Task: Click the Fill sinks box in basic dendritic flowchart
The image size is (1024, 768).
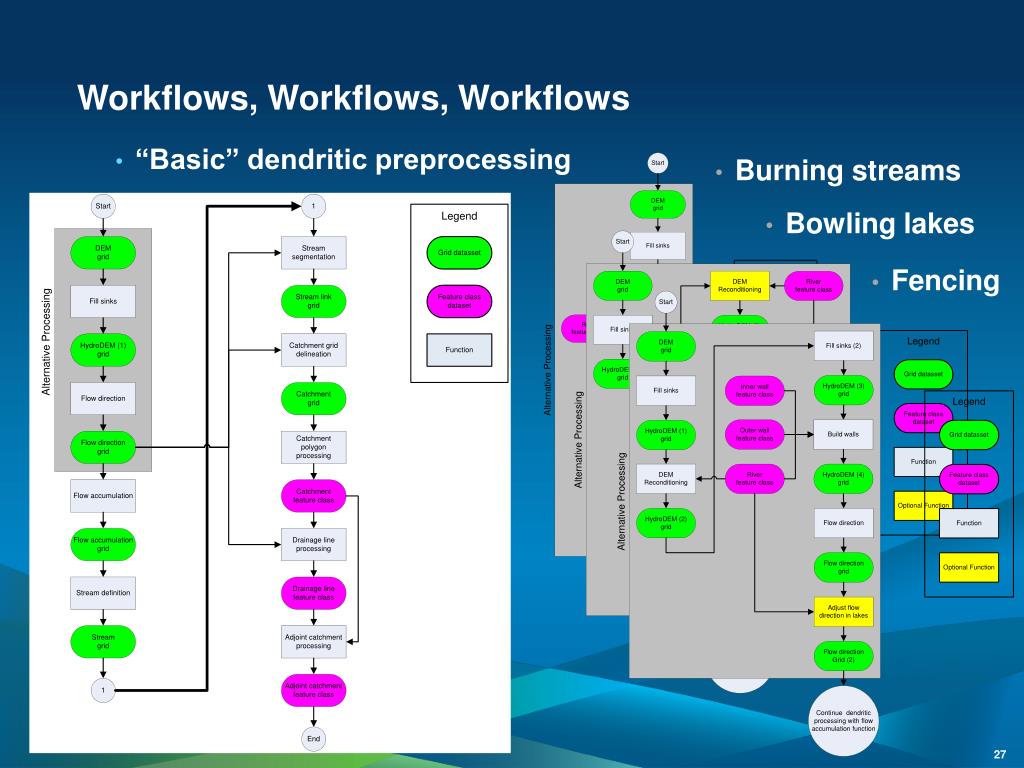Action: (103, 301)
